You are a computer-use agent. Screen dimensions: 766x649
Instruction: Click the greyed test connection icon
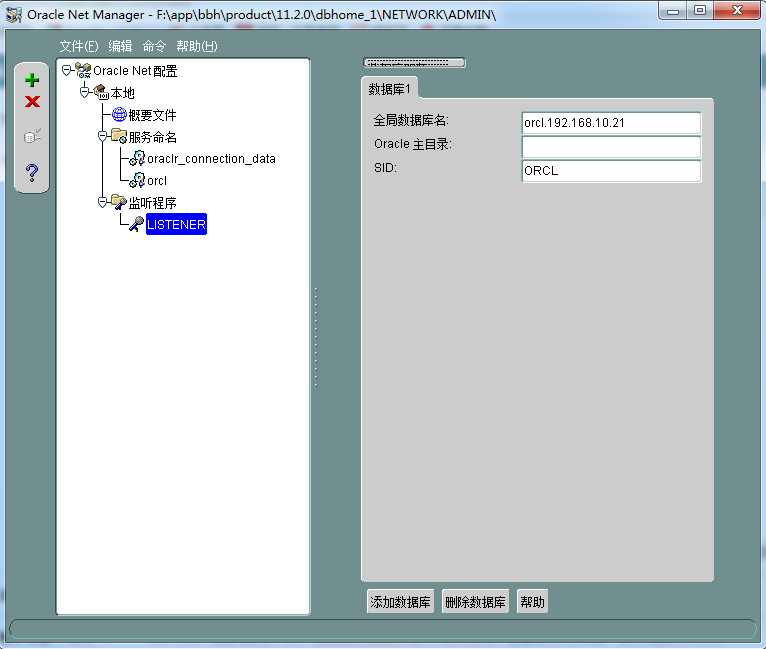pyautogui.click(x=32, y=136)
